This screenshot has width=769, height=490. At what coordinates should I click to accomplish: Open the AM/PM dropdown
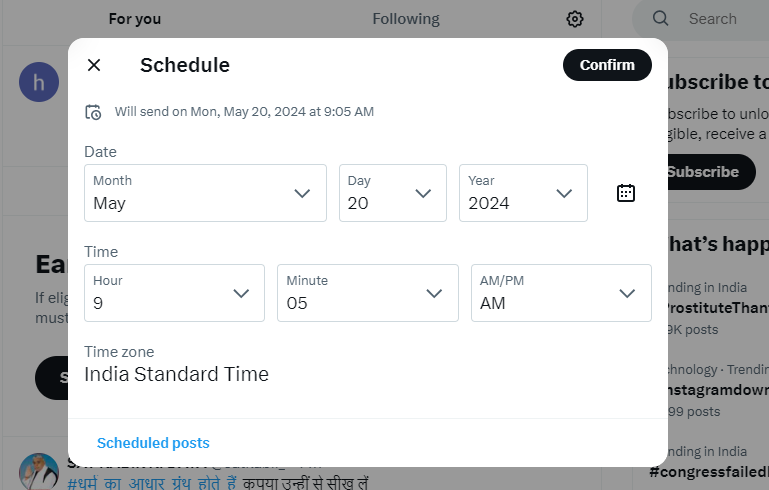click(561, 293)
